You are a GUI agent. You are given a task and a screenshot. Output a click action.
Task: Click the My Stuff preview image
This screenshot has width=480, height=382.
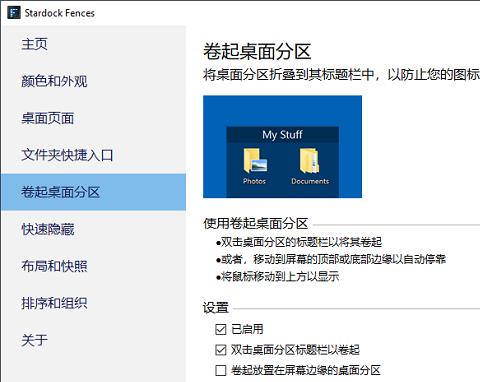tap(282, 147)
